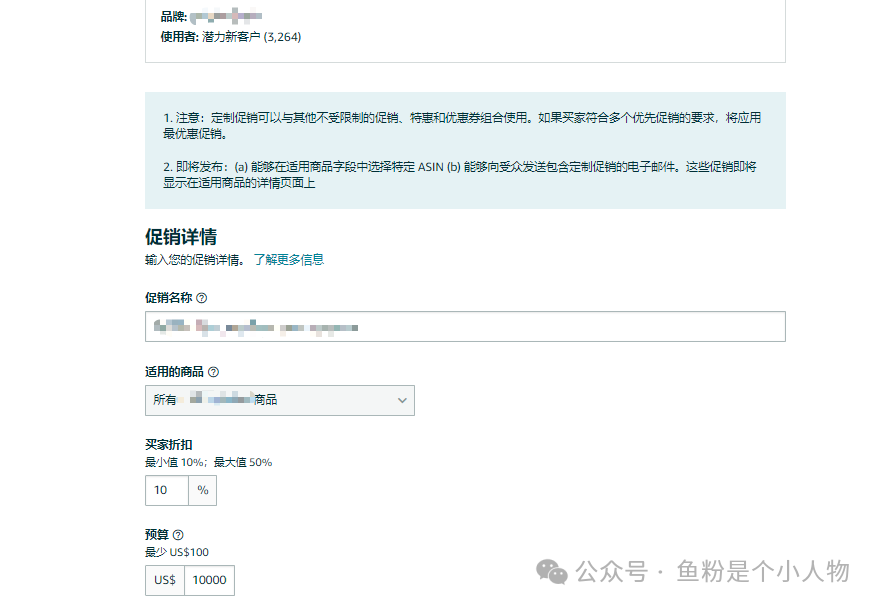Click the 最小值 10%；最大值 50% hint
Screen dimensions: 877x606
tap(209, 463)
